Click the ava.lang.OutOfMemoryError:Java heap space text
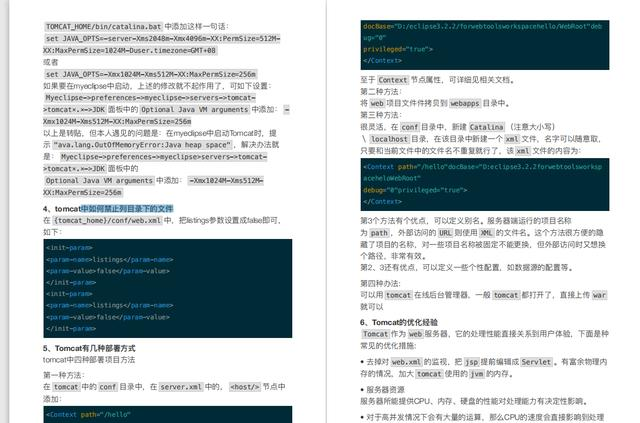The image size is (640, 423). coord(142,145)
